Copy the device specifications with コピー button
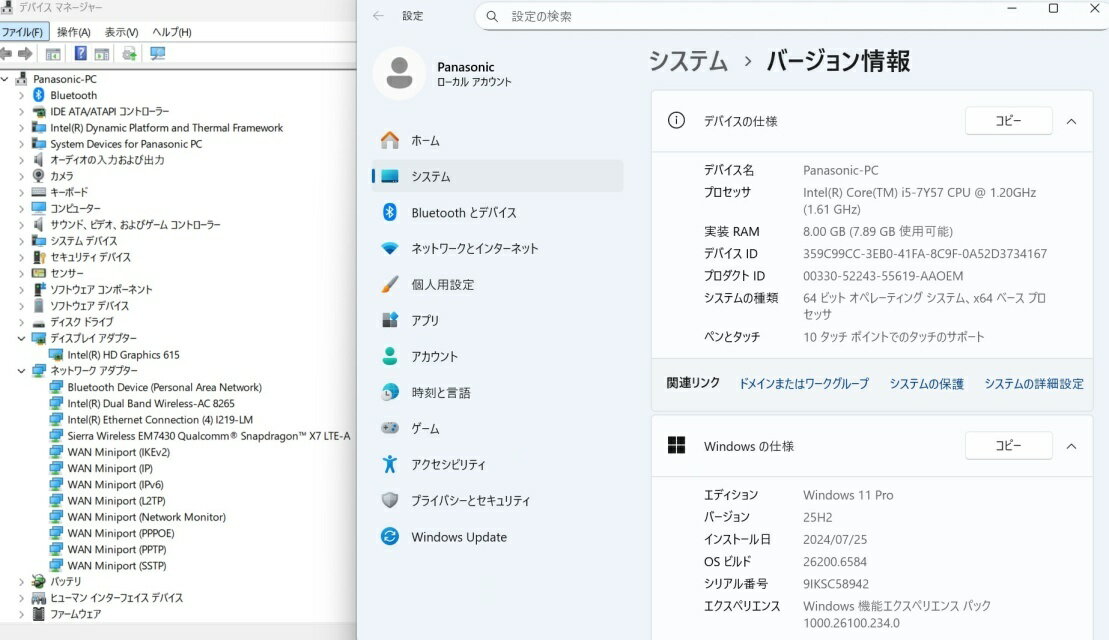This screenshot has width=1109, height=640. (x=1008, y=121)
